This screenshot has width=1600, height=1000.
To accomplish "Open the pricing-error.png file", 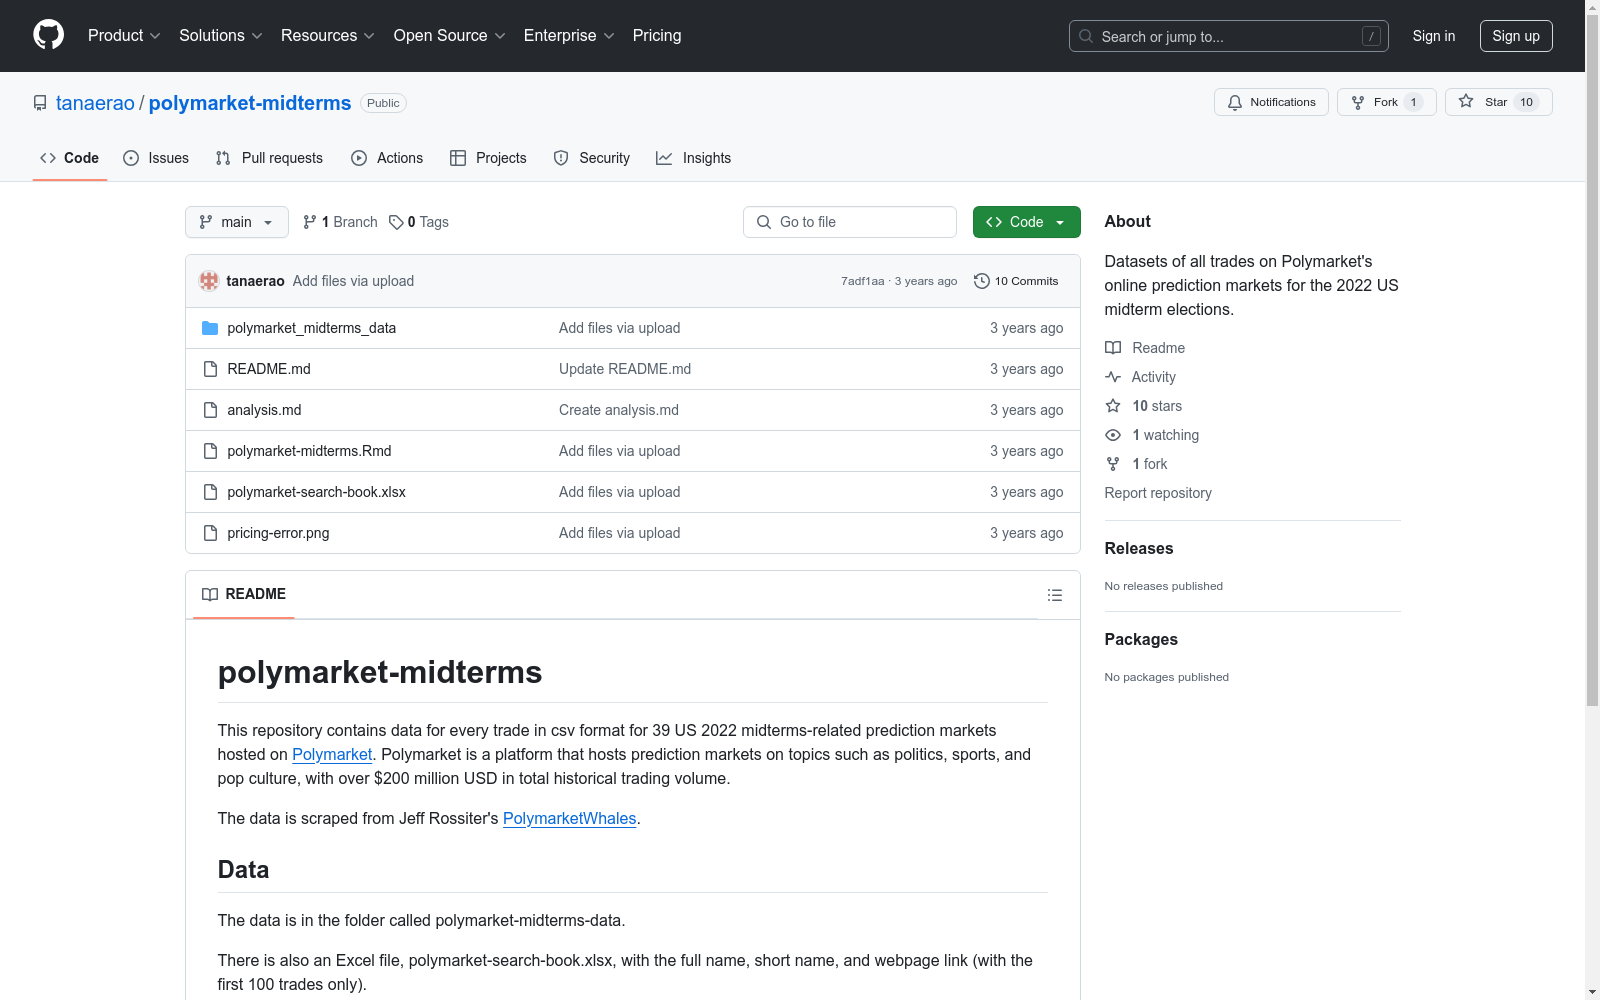I will pos(278,533).
